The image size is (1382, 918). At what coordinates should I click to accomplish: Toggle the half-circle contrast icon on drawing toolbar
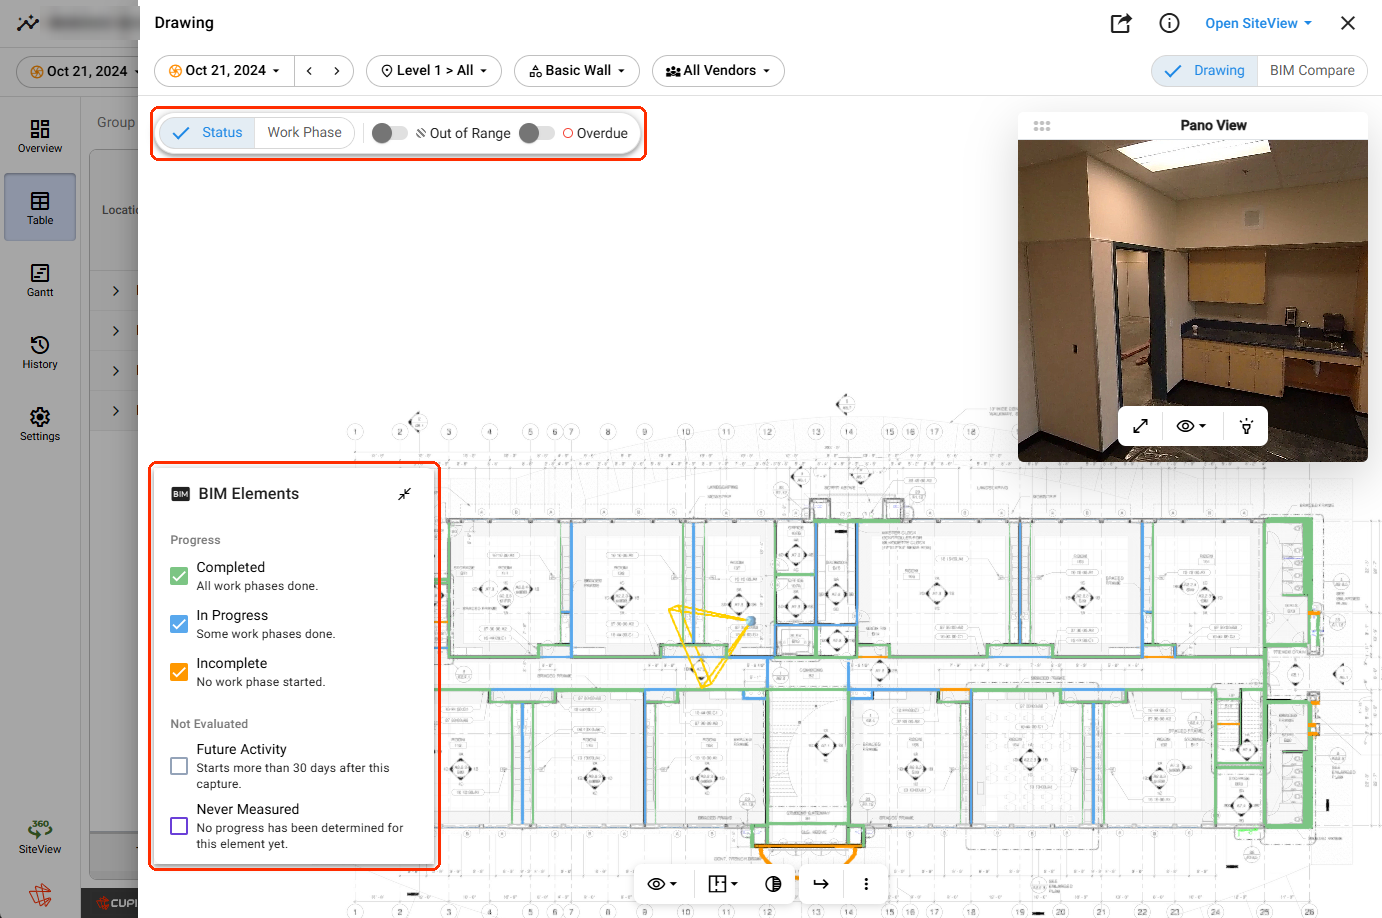pos(773,884)
